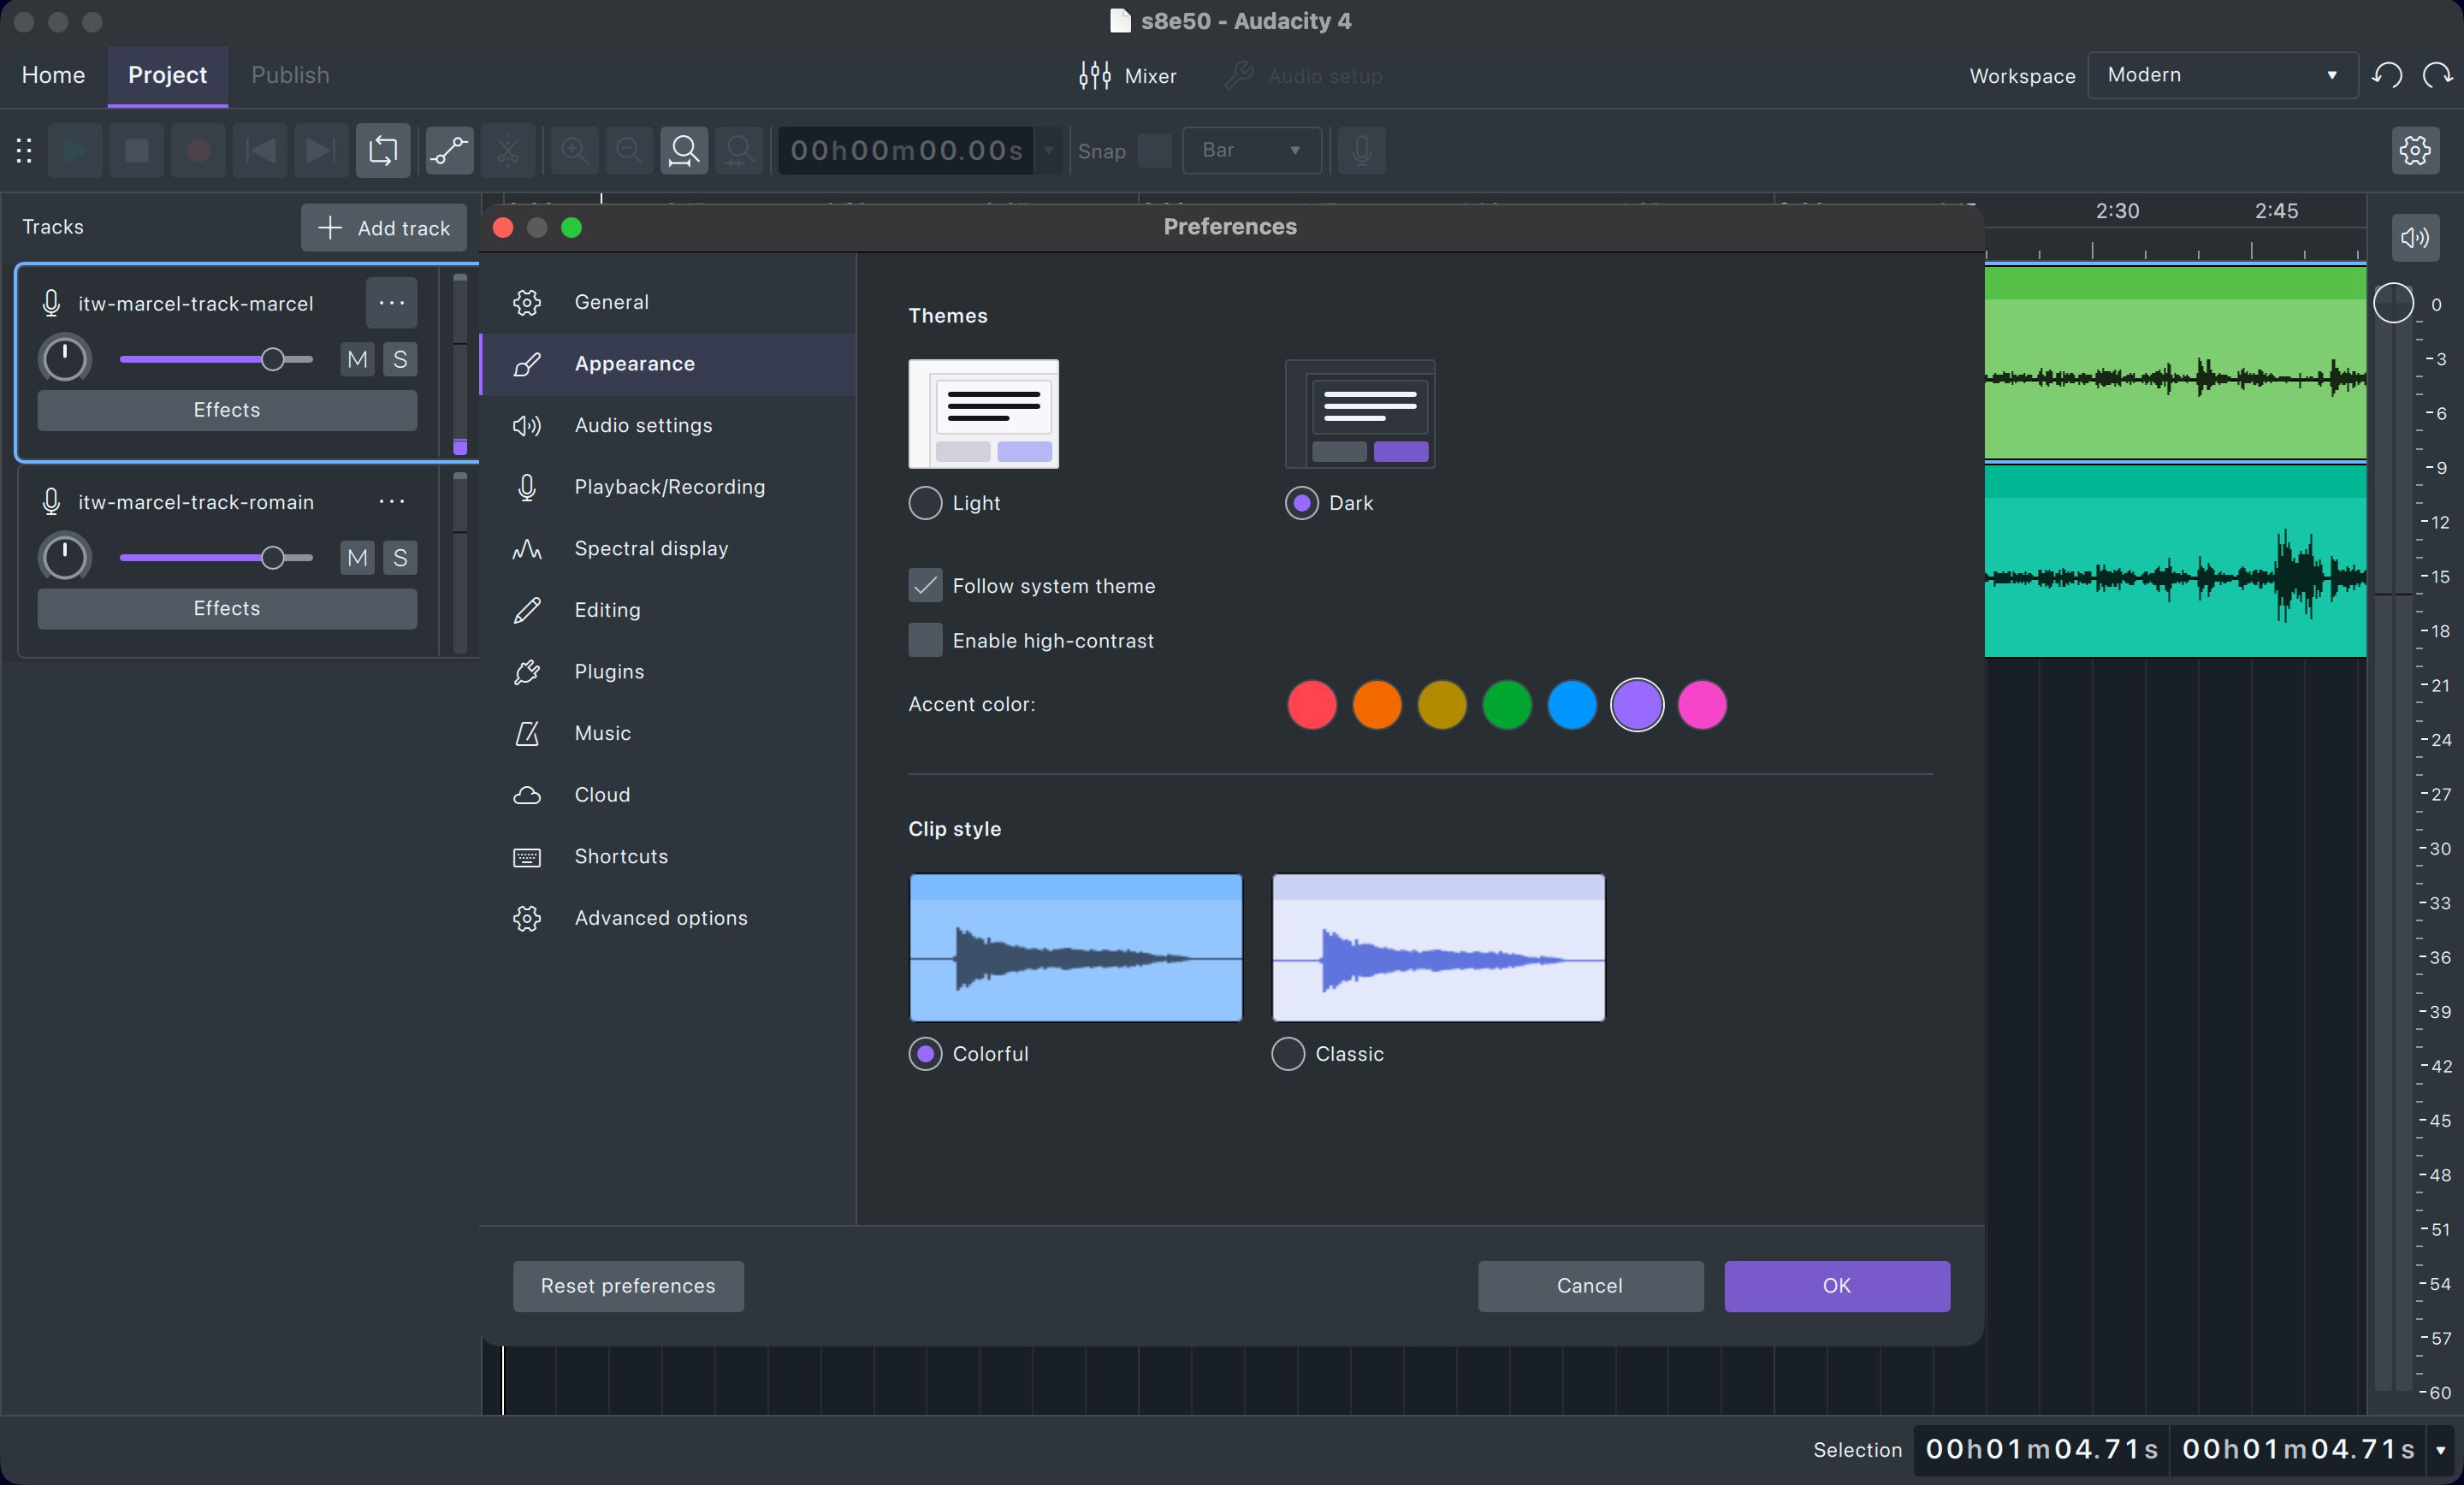2464x1485 pixels.
Task: Open the Workspace Modern dropdown
Action: point(2221,74)
